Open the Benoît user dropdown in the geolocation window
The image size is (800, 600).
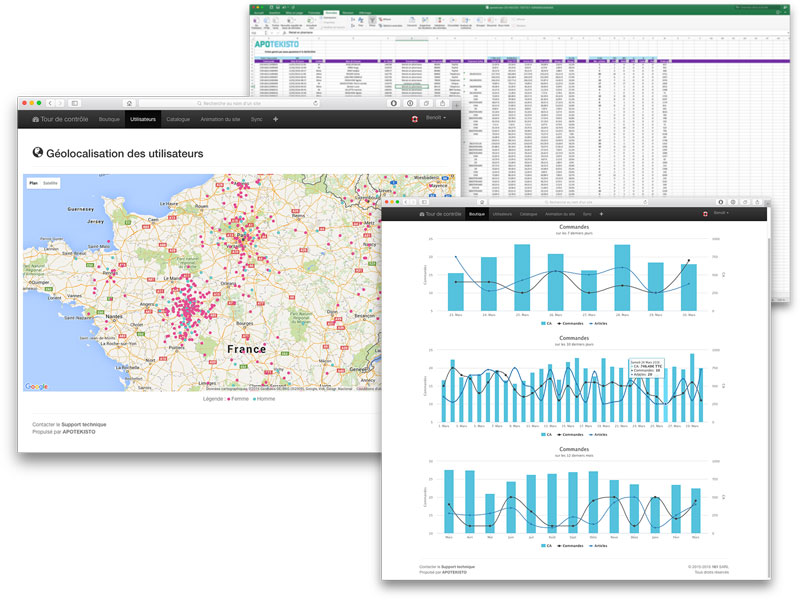pos(436,118)
